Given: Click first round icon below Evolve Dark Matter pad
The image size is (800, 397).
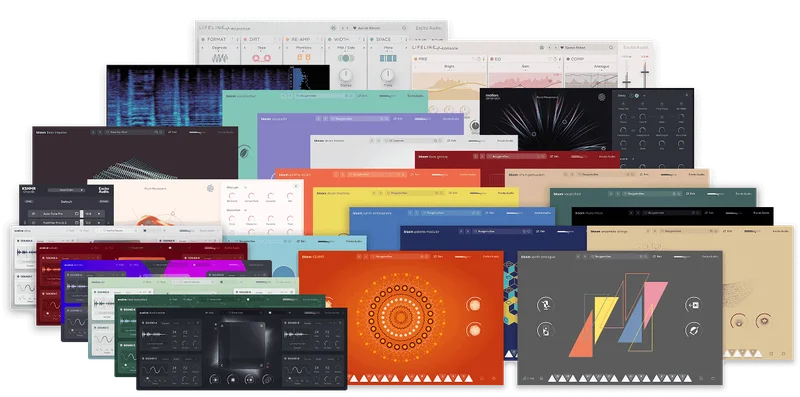Looking at the screenshot, I should pyautogui.click(x=215, y=379).
